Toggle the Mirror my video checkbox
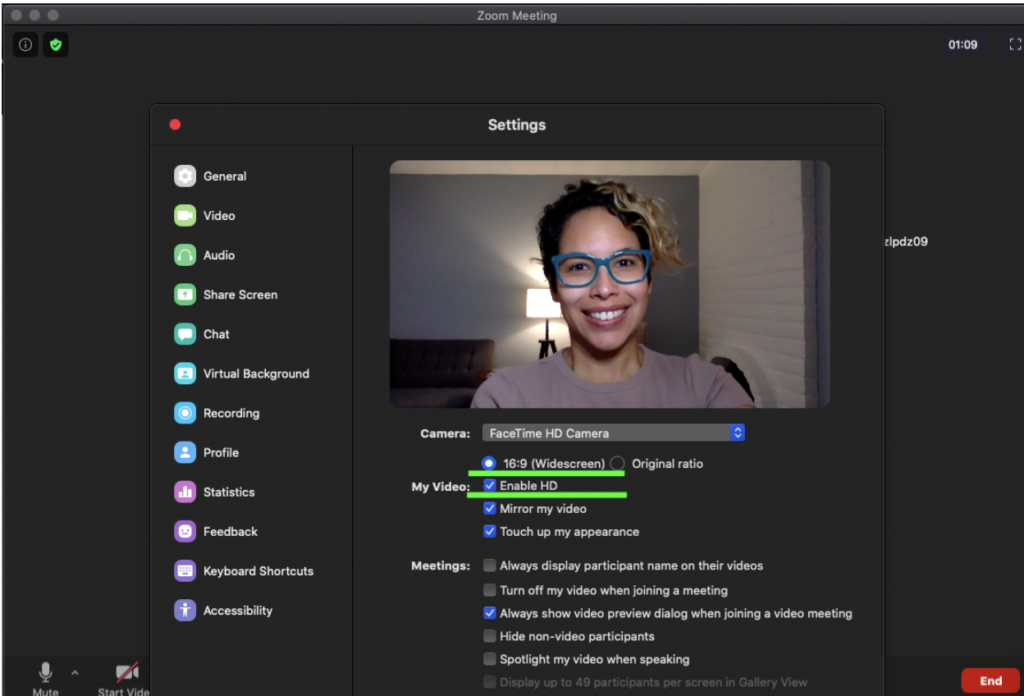The height and width of the screenshot is (696, 1024). point(489,508)
